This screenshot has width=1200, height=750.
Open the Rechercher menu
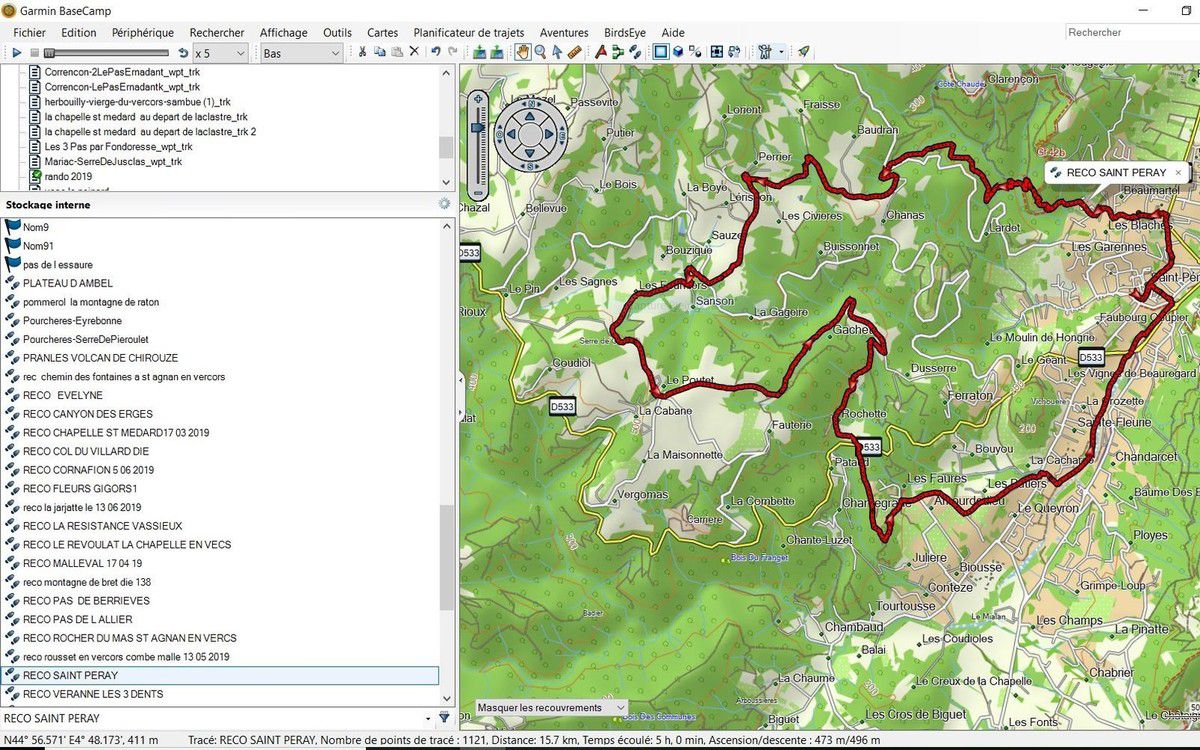click(217, 32)
